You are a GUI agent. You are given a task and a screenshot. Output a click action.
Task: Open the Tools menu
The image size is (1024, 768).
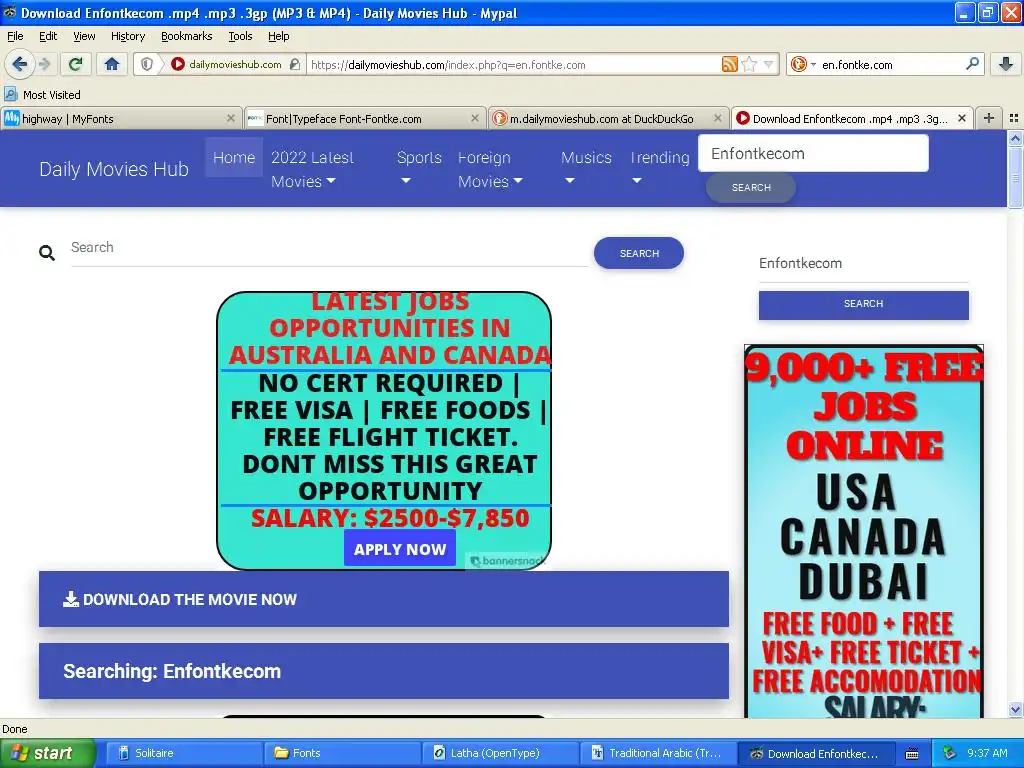click(240, 36)
